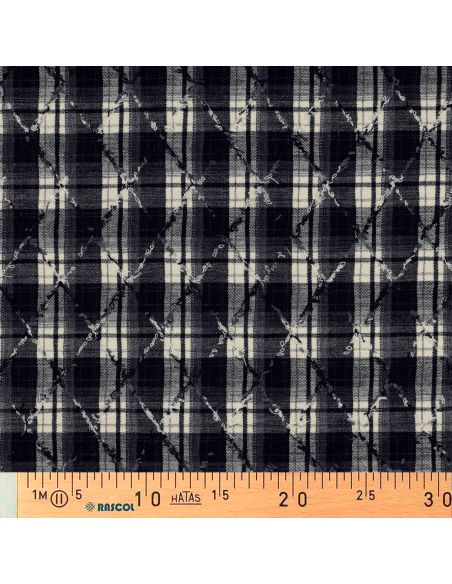Click the RASCOL brand text
Screen dimensions: 452x584
click(x=116, y=507)
